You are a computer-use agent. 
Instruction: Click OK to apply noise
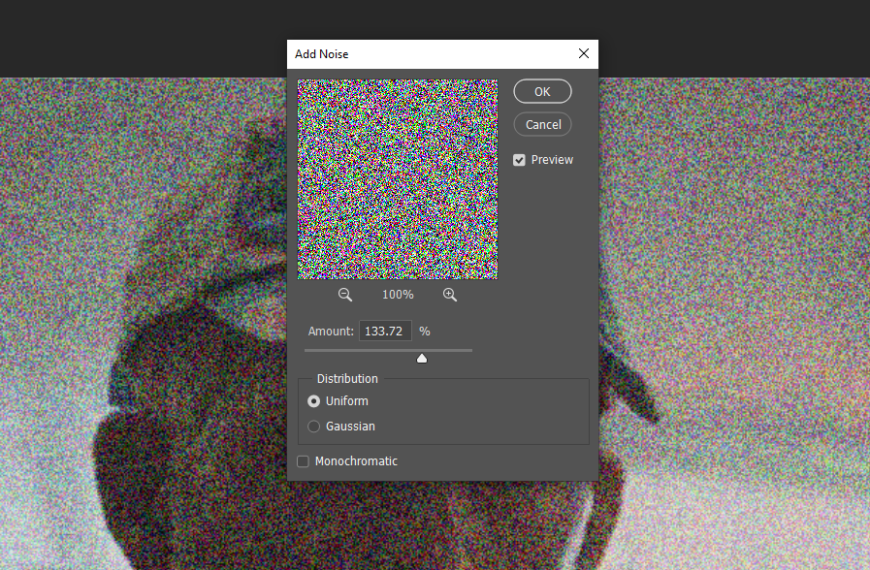542,92
